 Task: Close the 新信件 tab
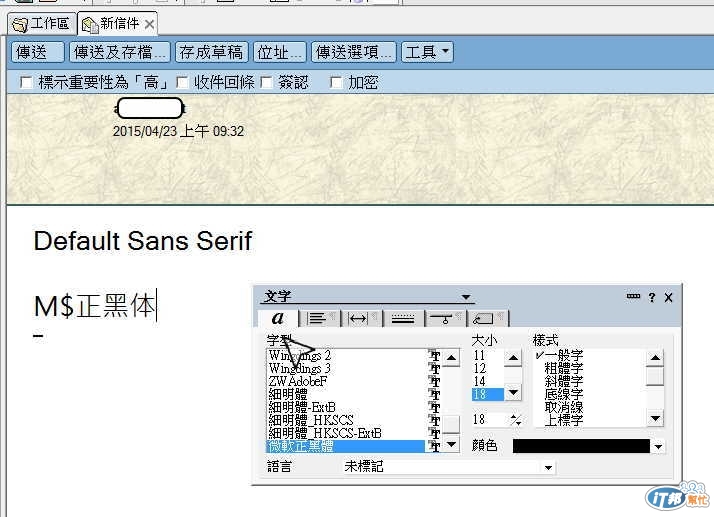(149, 24)
